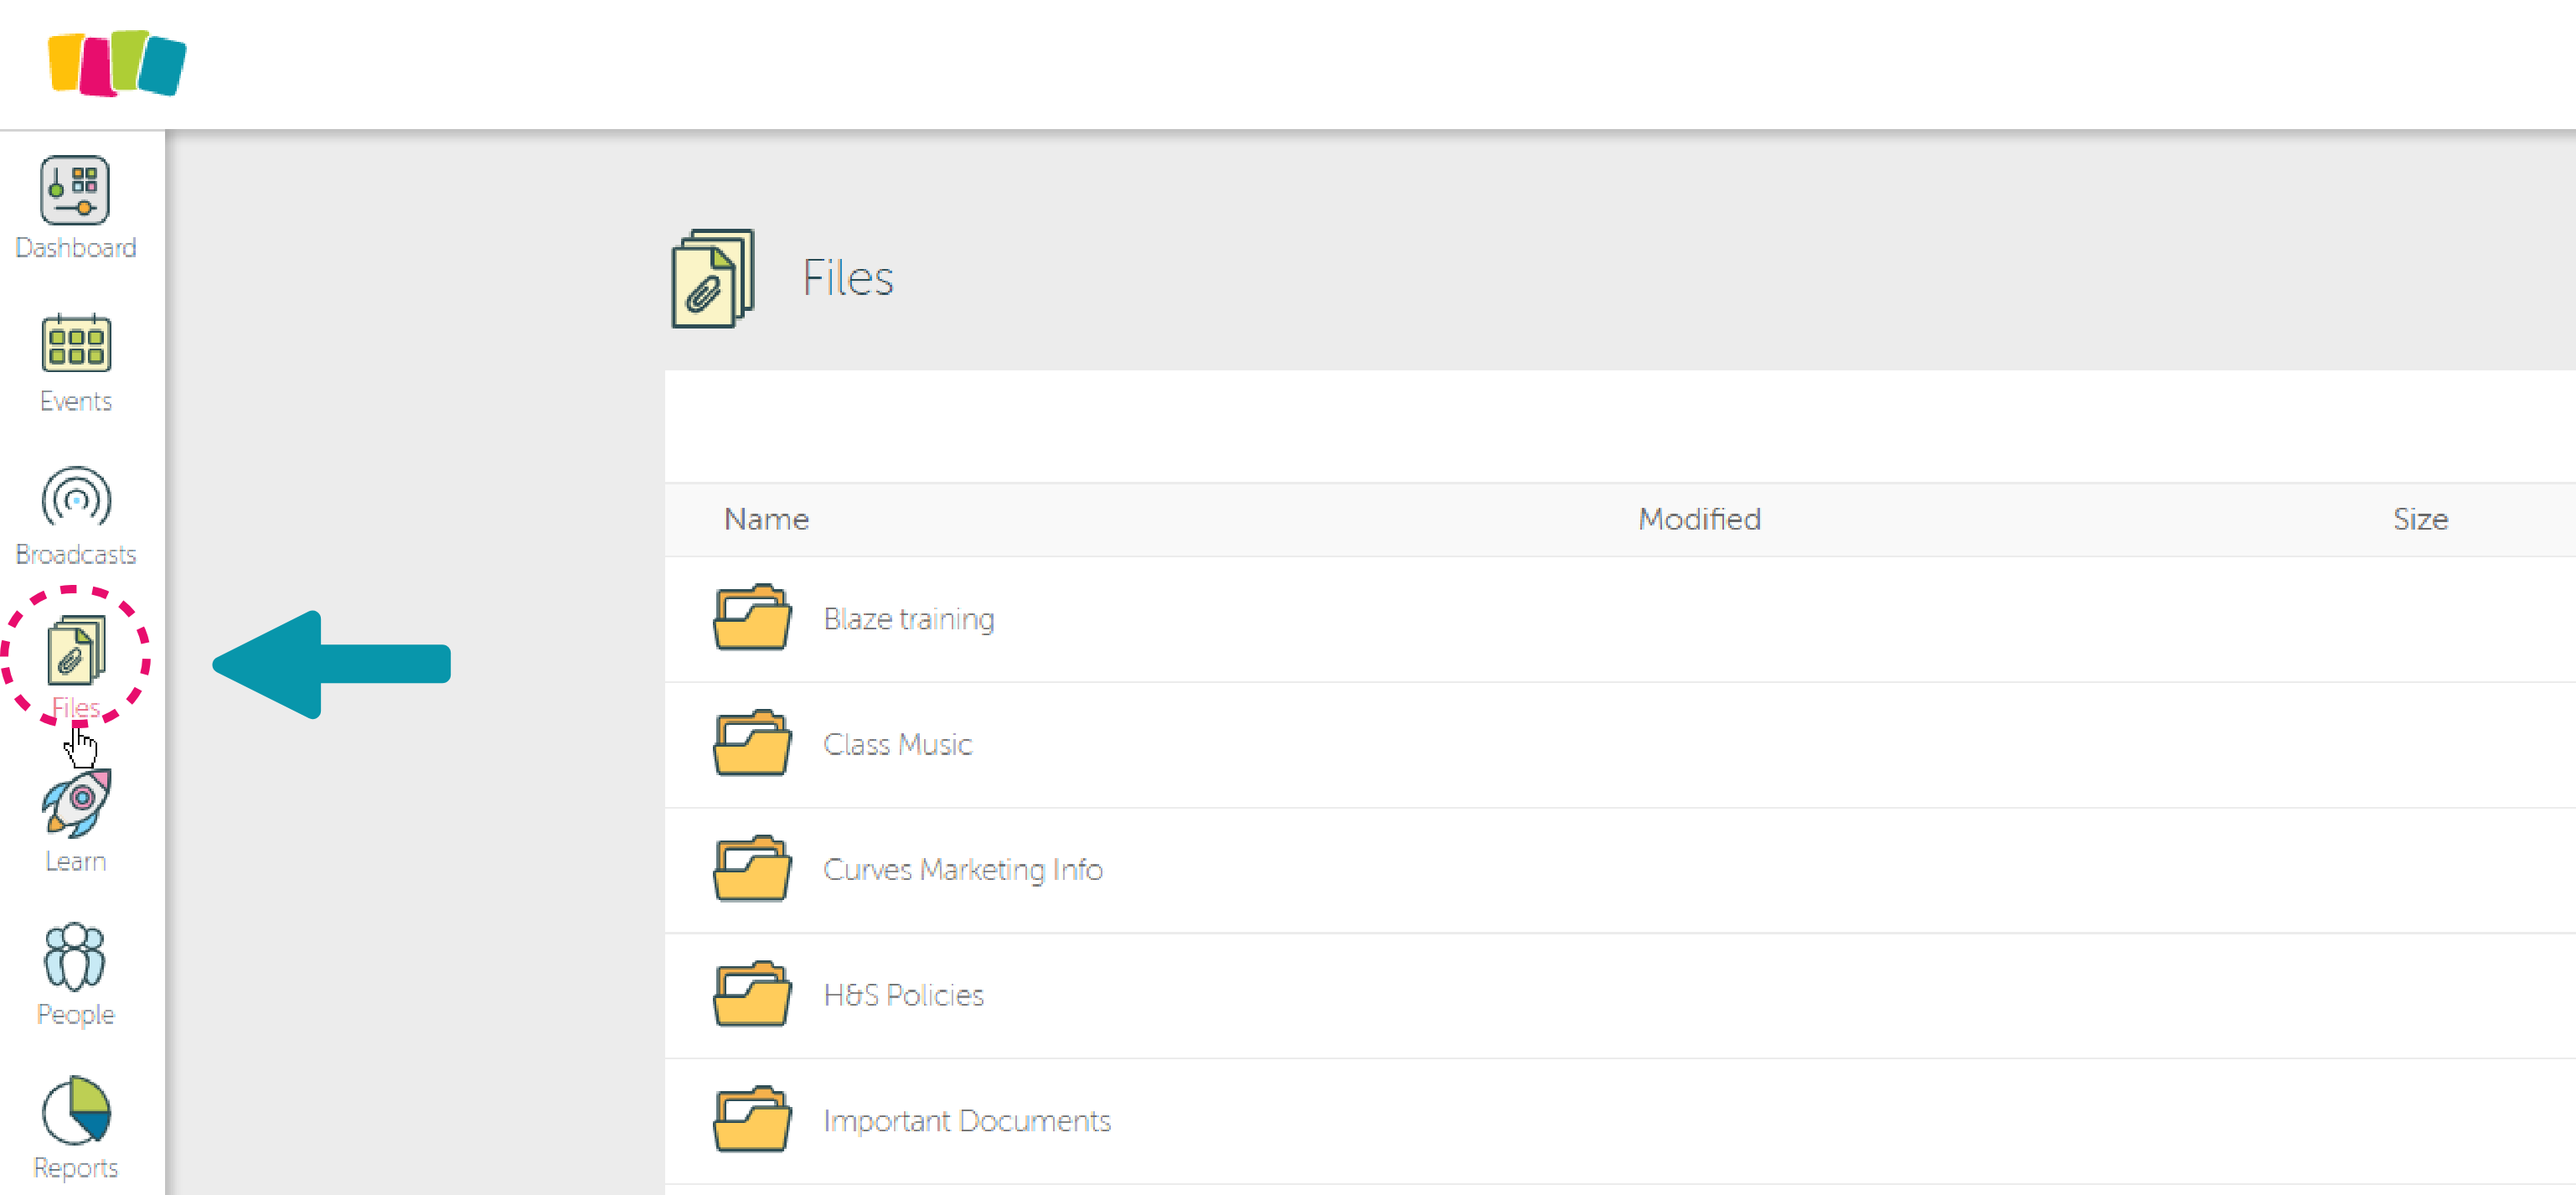Click the Files page header icon
This screenshot has width=2576, height=1195.
tap(712, 278)
